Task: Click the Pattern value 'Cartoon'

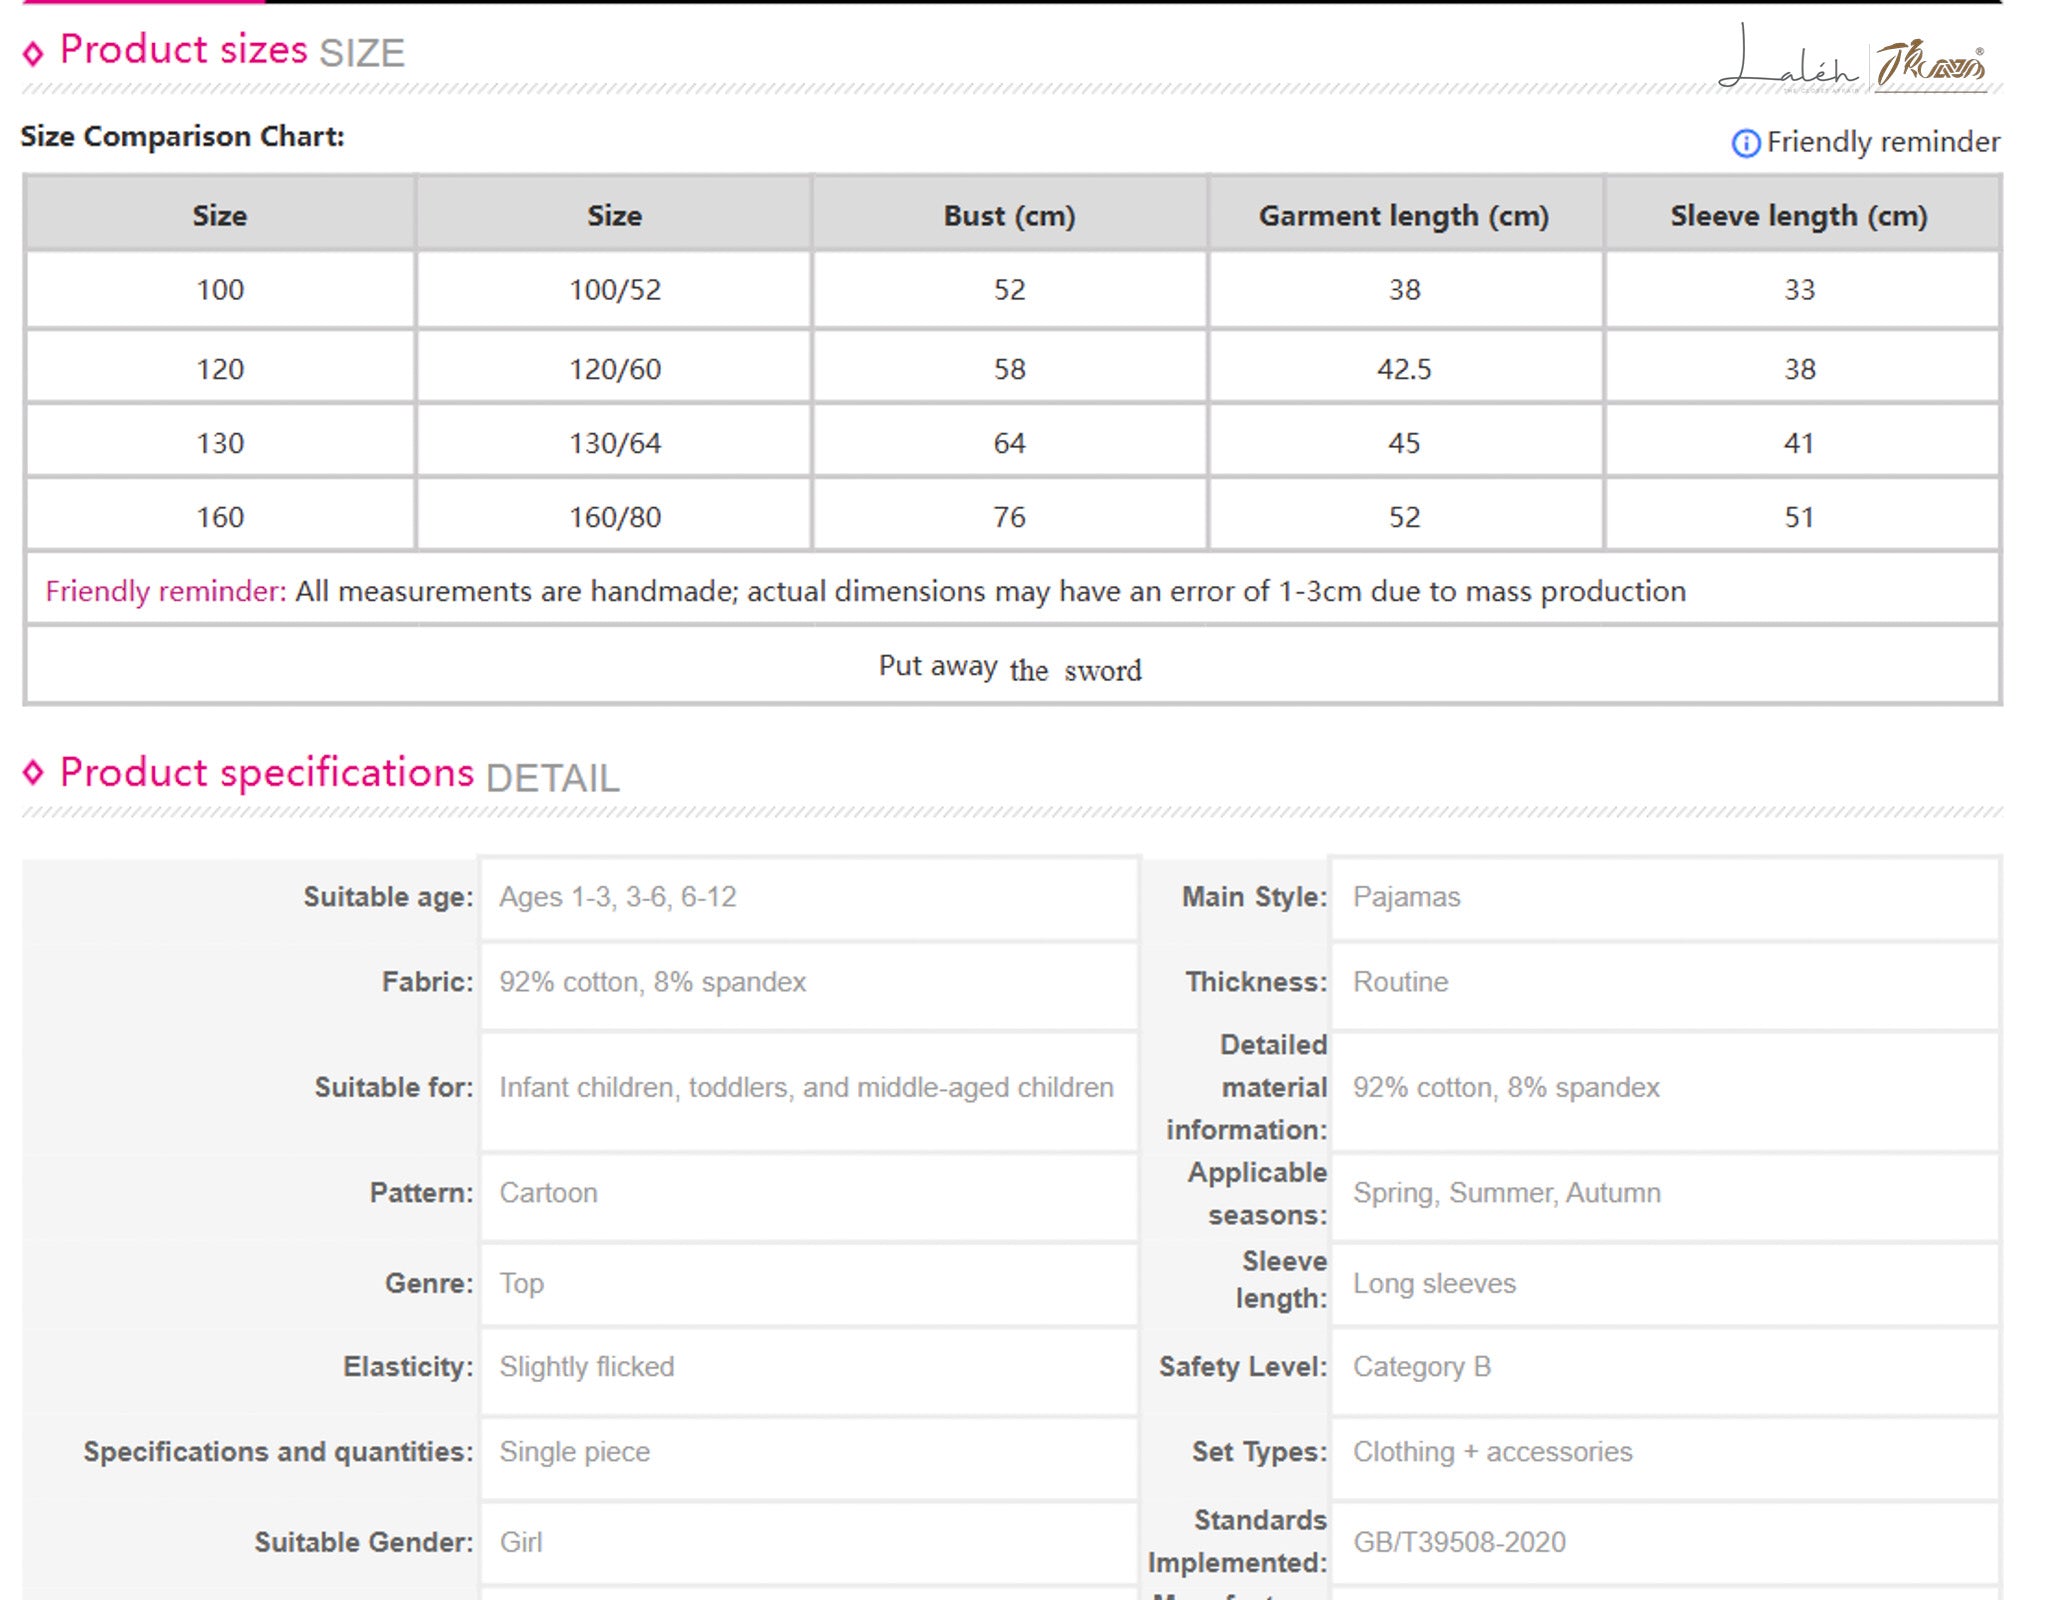Action: [x=548, y=1193]
